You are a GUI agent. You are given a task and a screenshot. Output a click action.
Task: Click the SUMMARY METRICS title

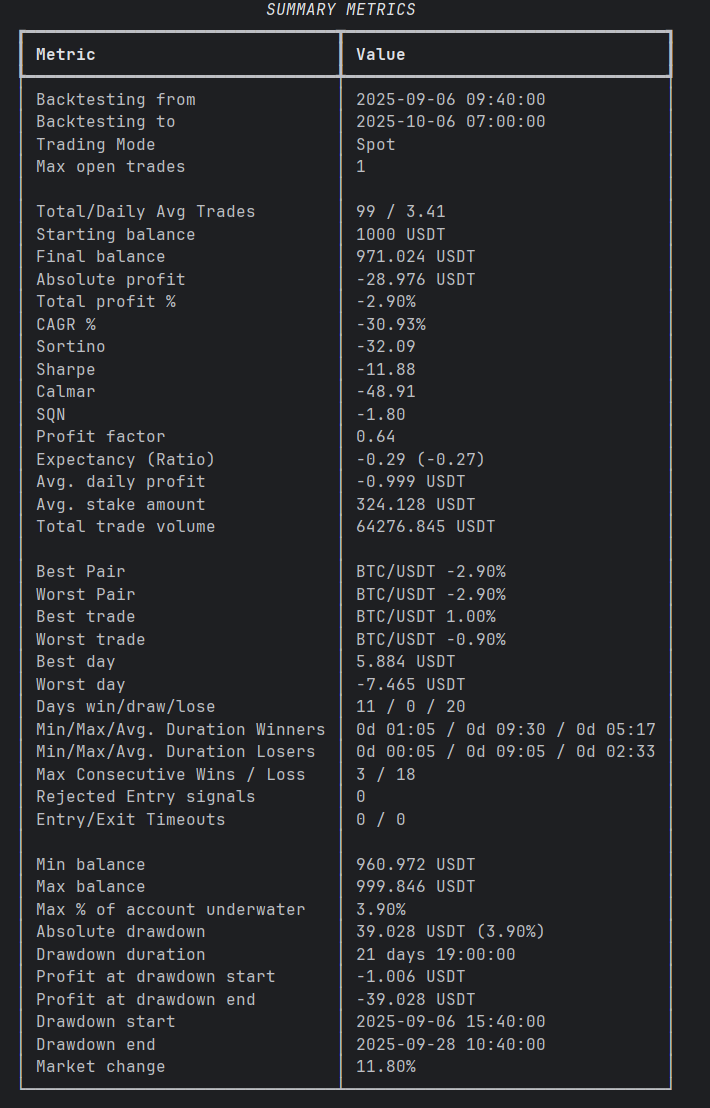341,10
